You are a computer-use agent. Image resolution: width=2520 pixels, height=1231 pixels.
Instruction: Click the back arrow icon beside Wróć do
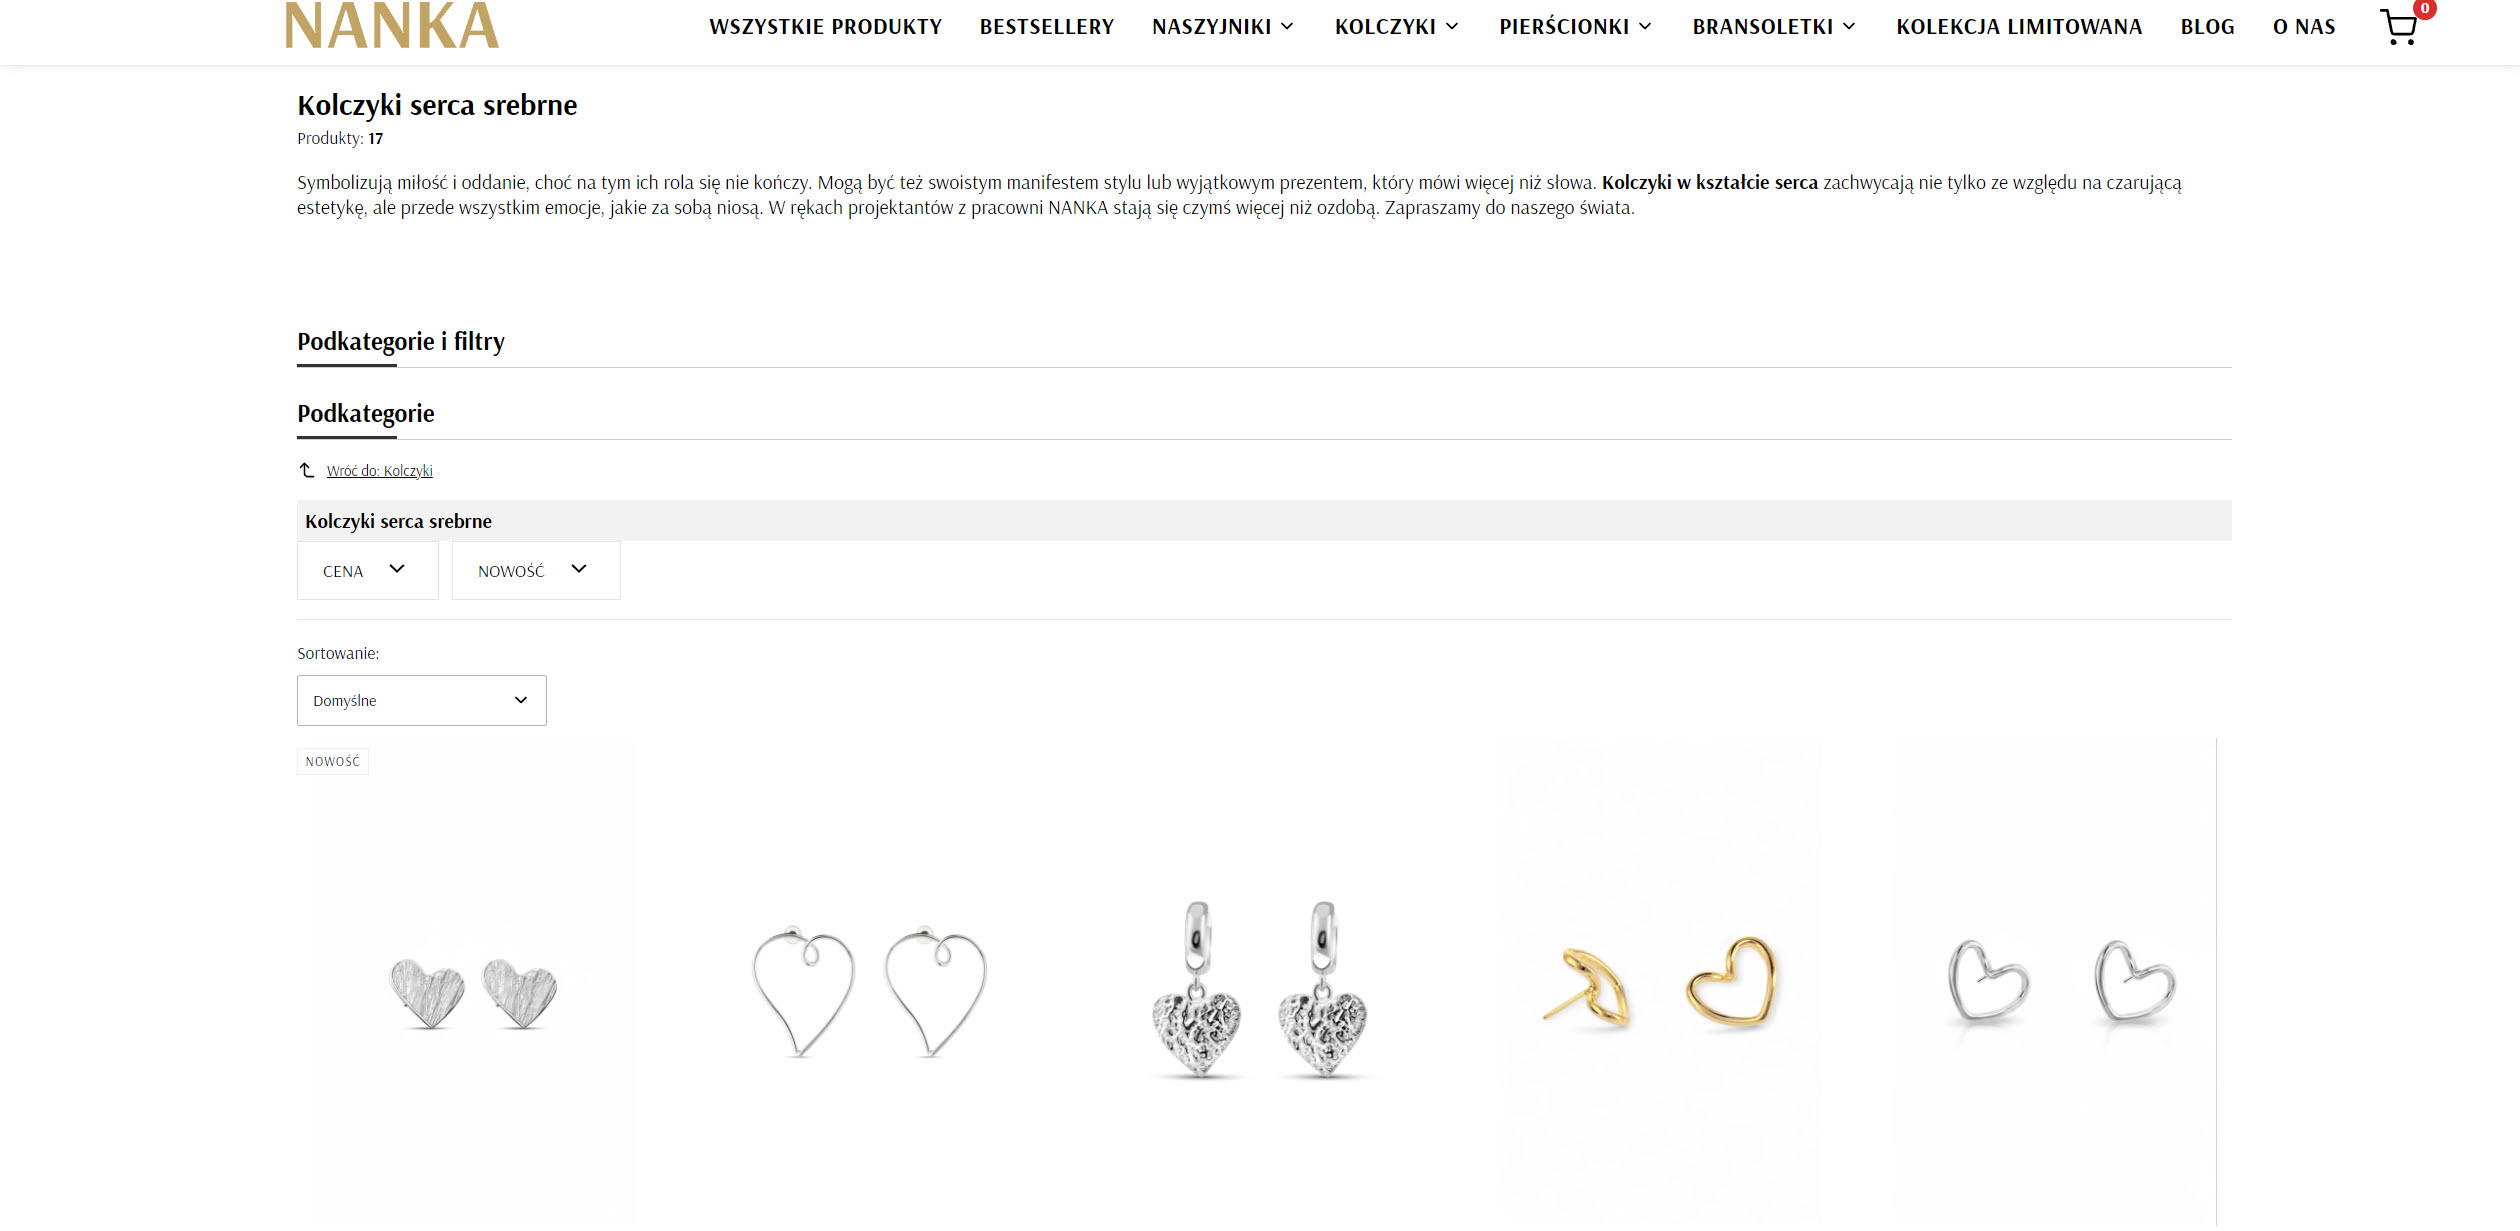click(x=307, y=470)
